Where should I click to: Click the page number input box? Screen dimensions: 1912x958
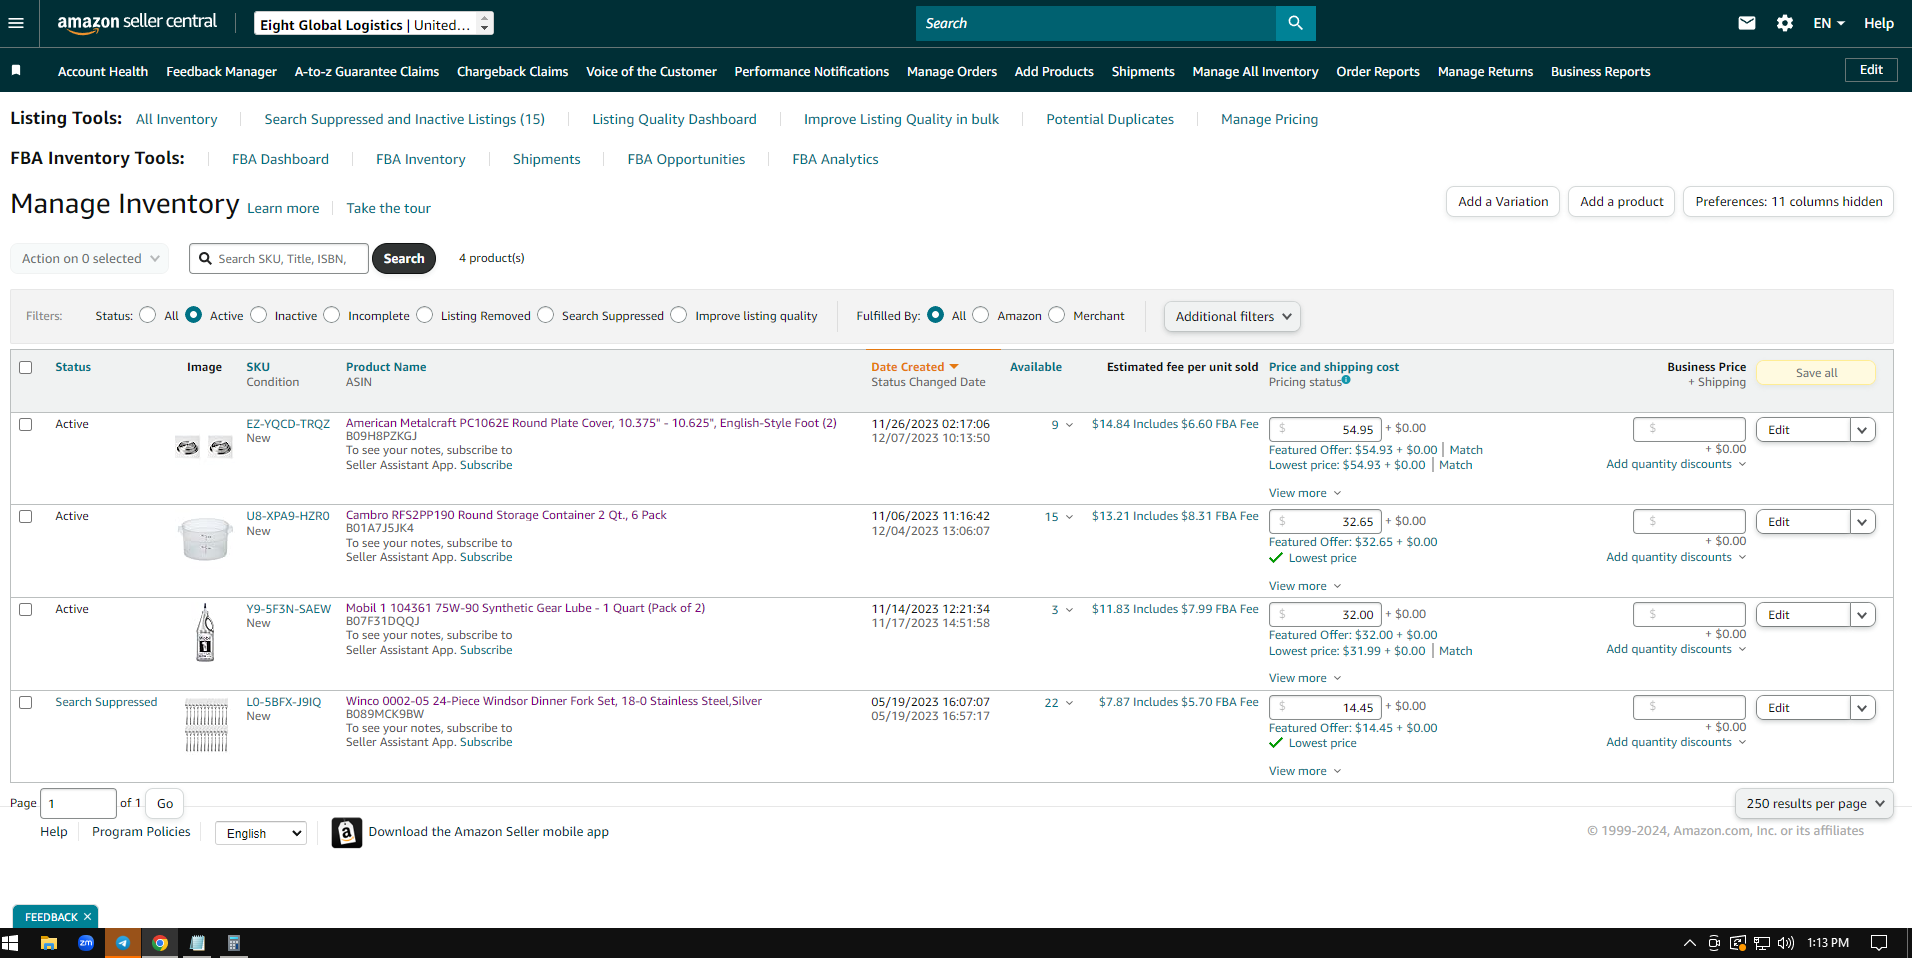tap(78, 803)
